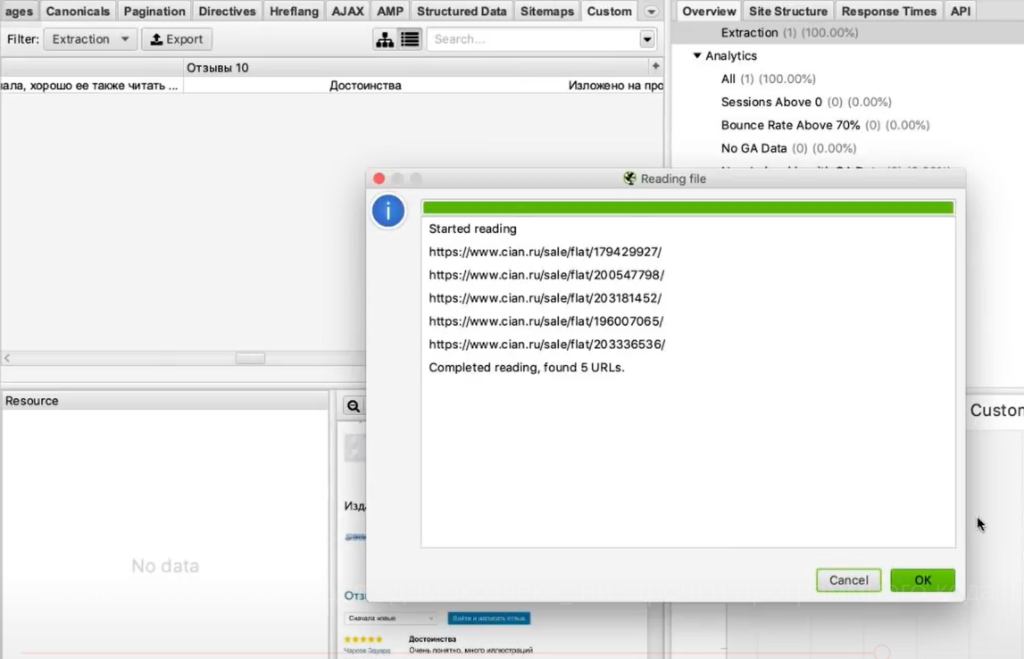Open the Response Times tab
Image resolution: width=1024 pixels, height=659 pixels.
(889, 11)
